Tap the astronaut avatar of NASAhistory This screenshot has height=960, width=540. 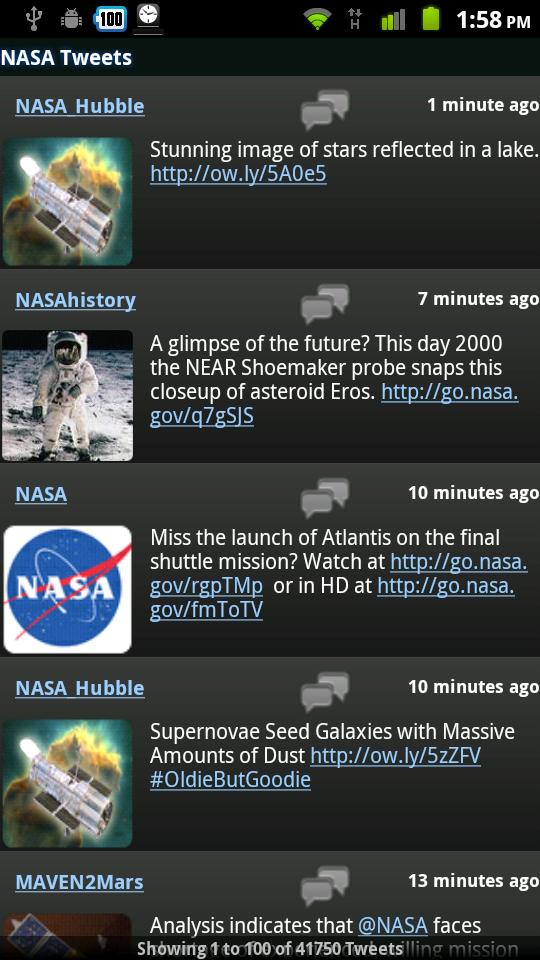[67, 395]
